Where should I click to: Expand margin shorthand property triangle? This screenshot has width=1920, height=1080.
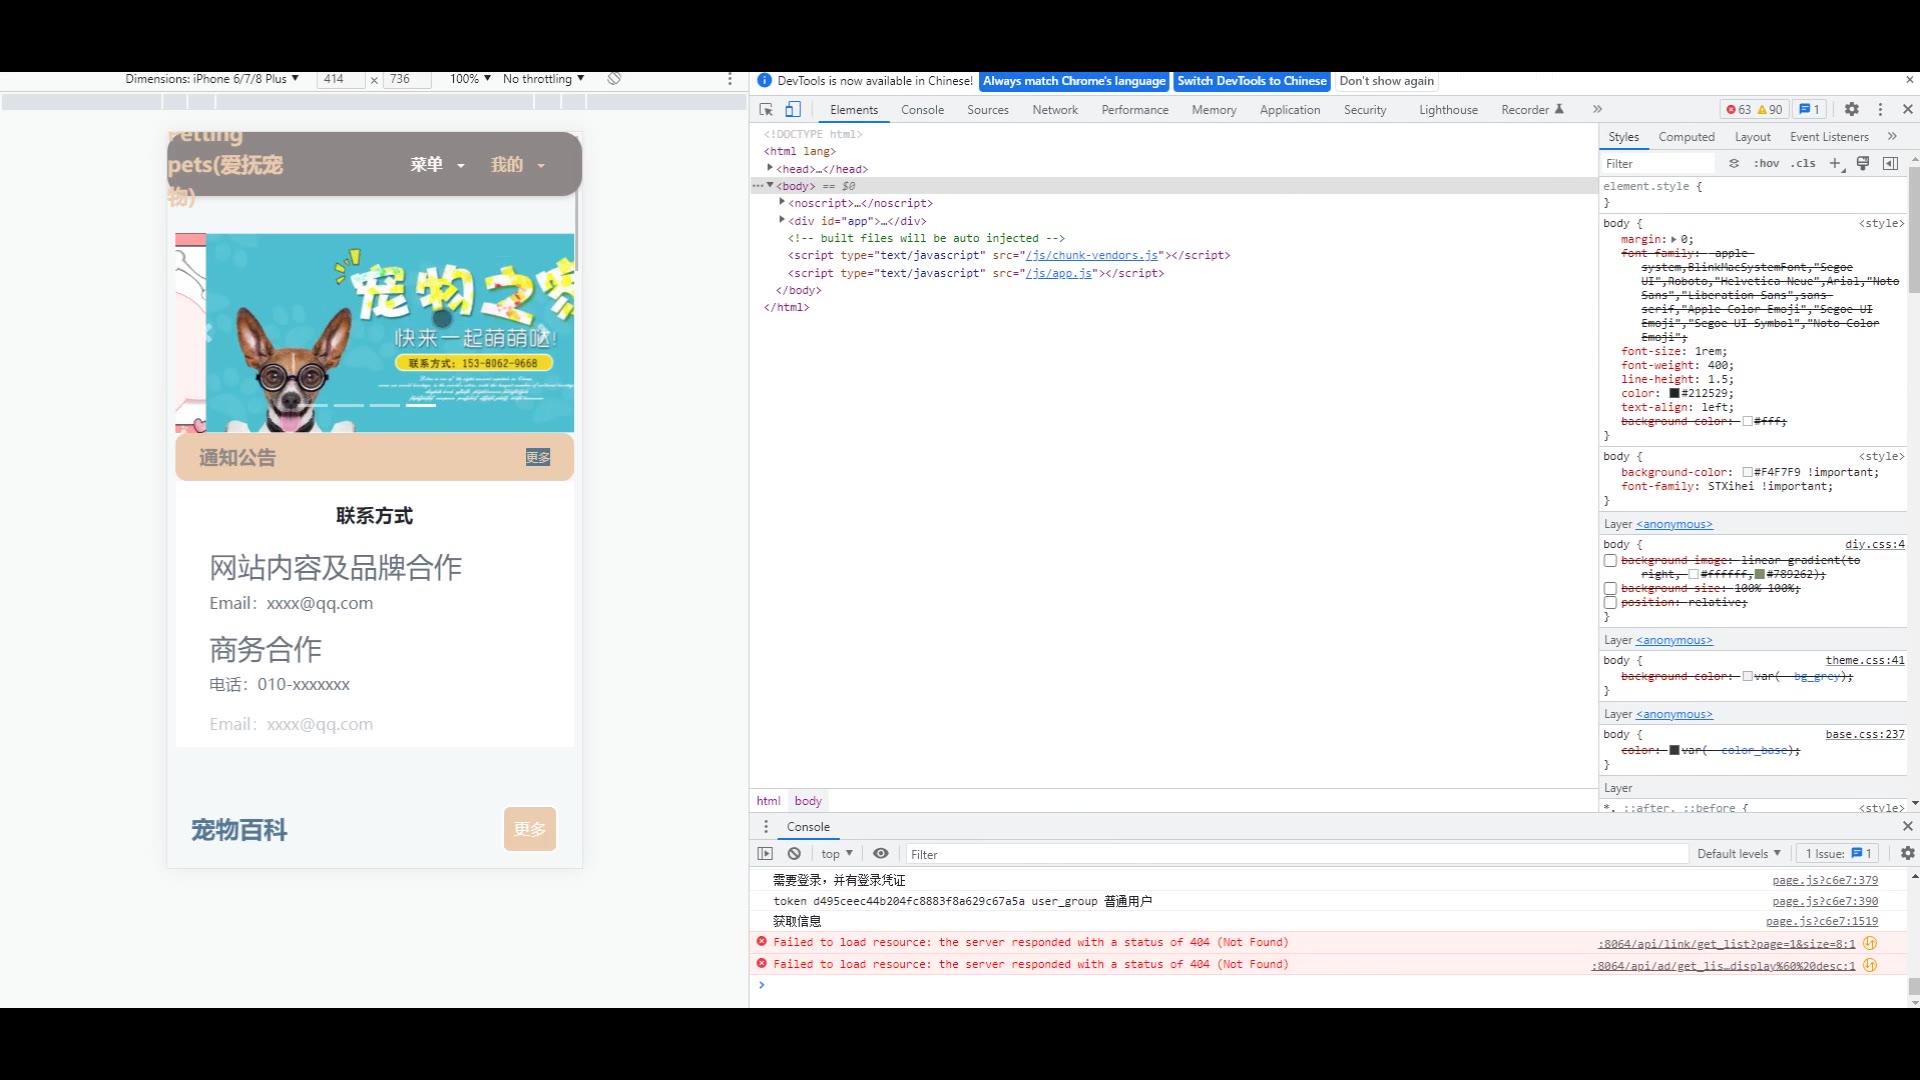[1674, 239]
